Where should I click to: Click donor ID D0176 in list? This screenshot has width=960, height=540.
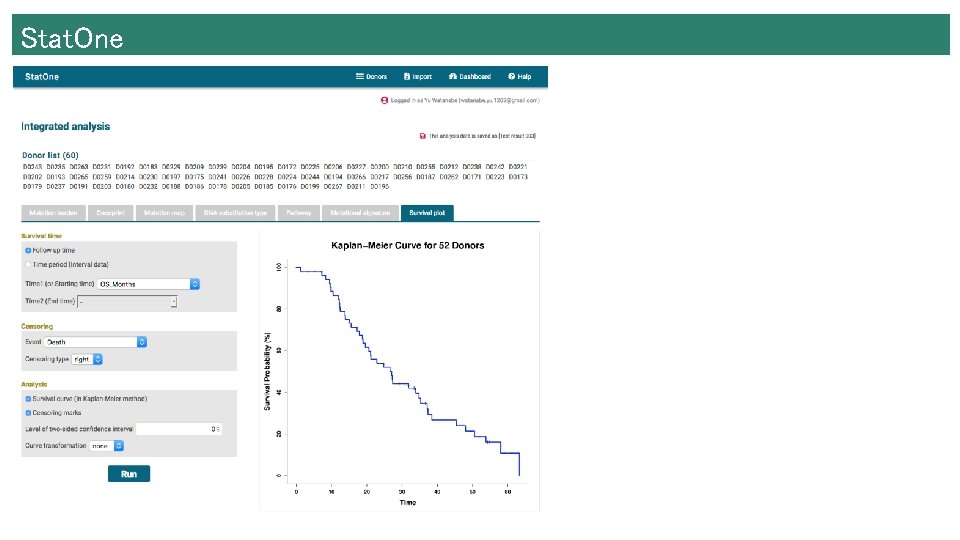pyautogui.click(x=287, y=187)
